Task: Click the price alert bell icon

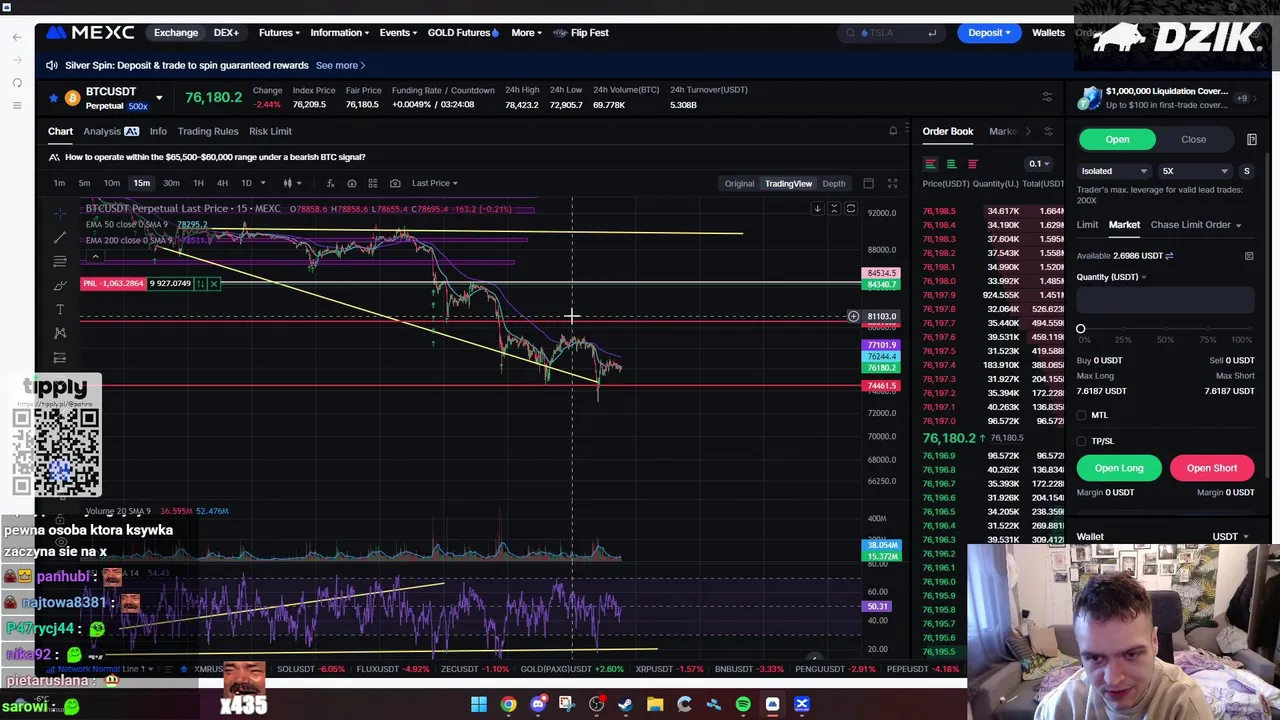Action: coord(893,131)
